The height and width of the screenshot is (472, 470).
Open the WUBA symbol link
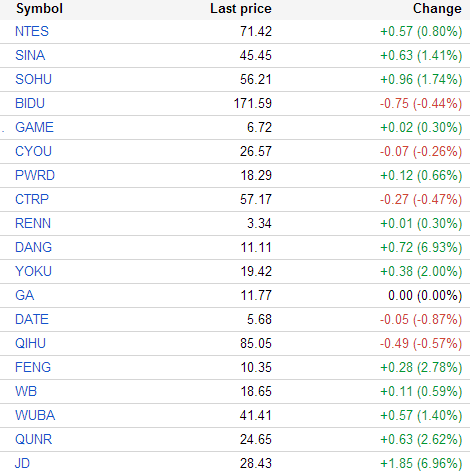point(35,415)
